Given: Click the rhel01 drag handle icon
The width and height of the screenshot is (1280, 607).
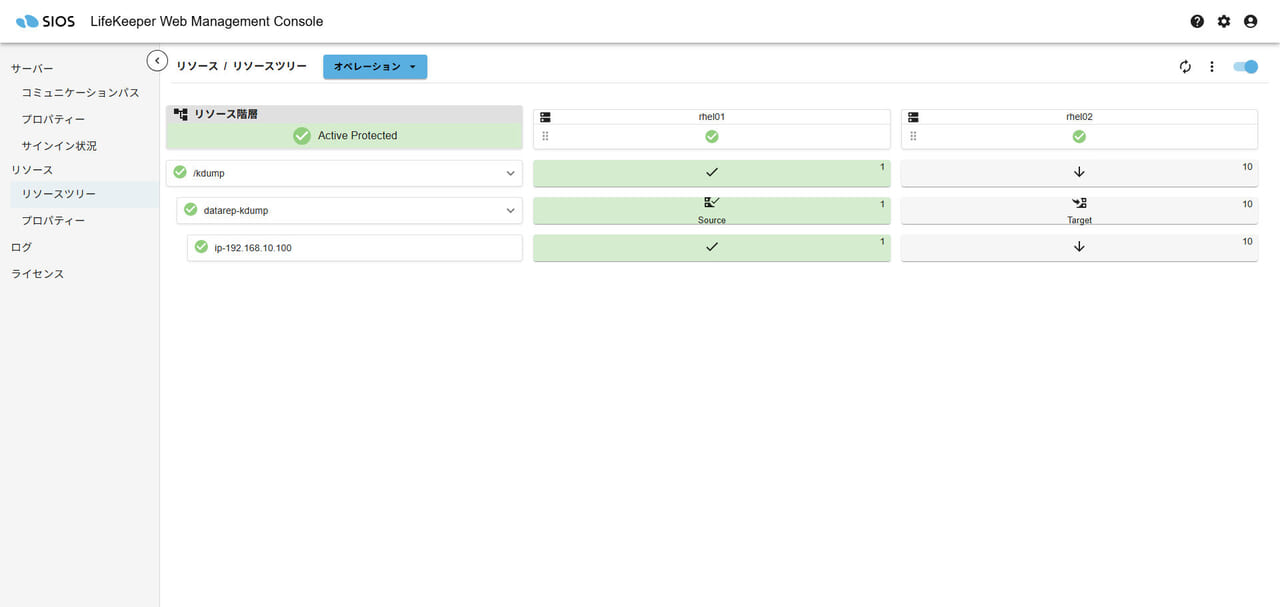Looking at the screenshot, I should pyautogui.click(x=546, y=136).
